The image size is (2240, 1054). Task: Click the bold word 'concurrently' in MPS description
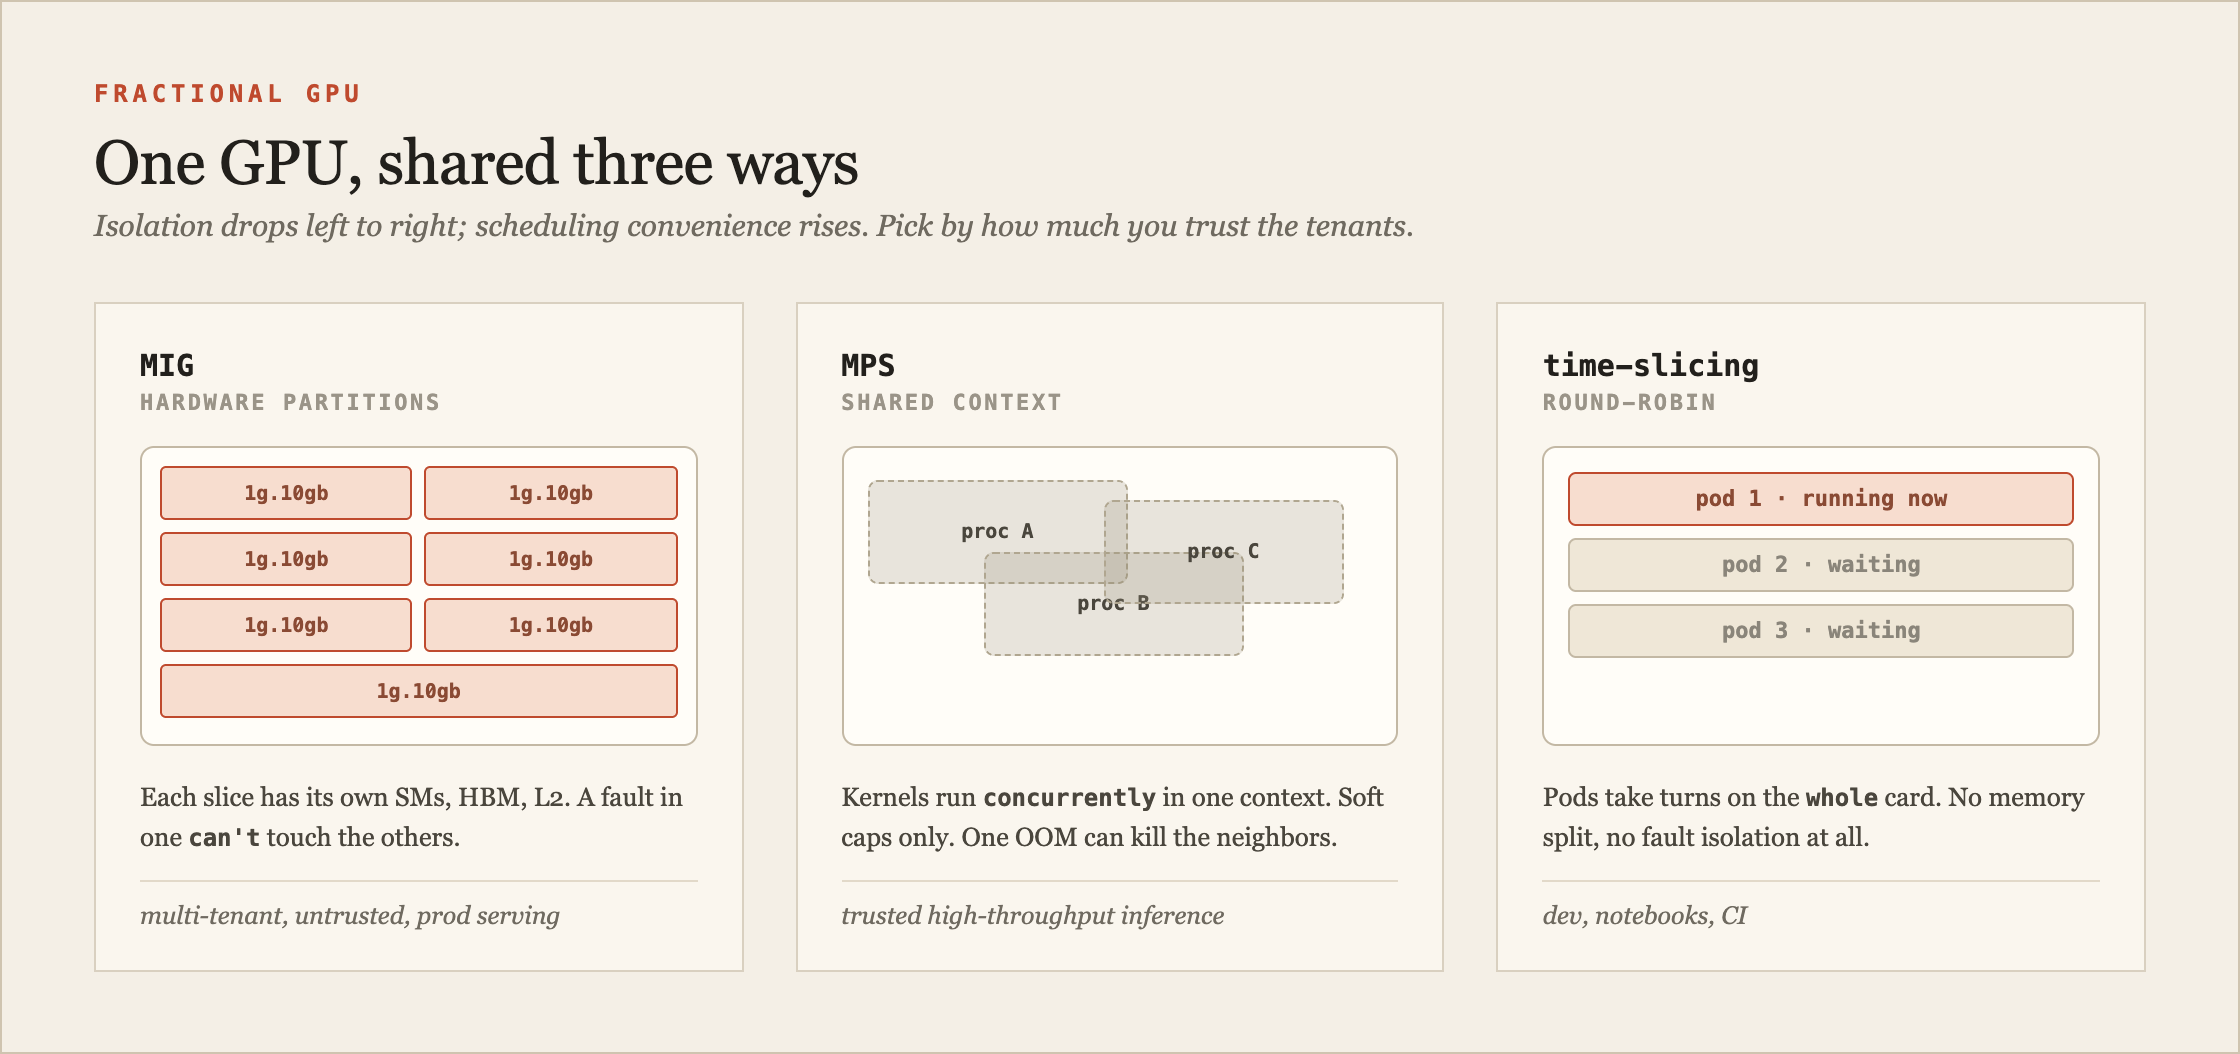[x=1069, y=797]
